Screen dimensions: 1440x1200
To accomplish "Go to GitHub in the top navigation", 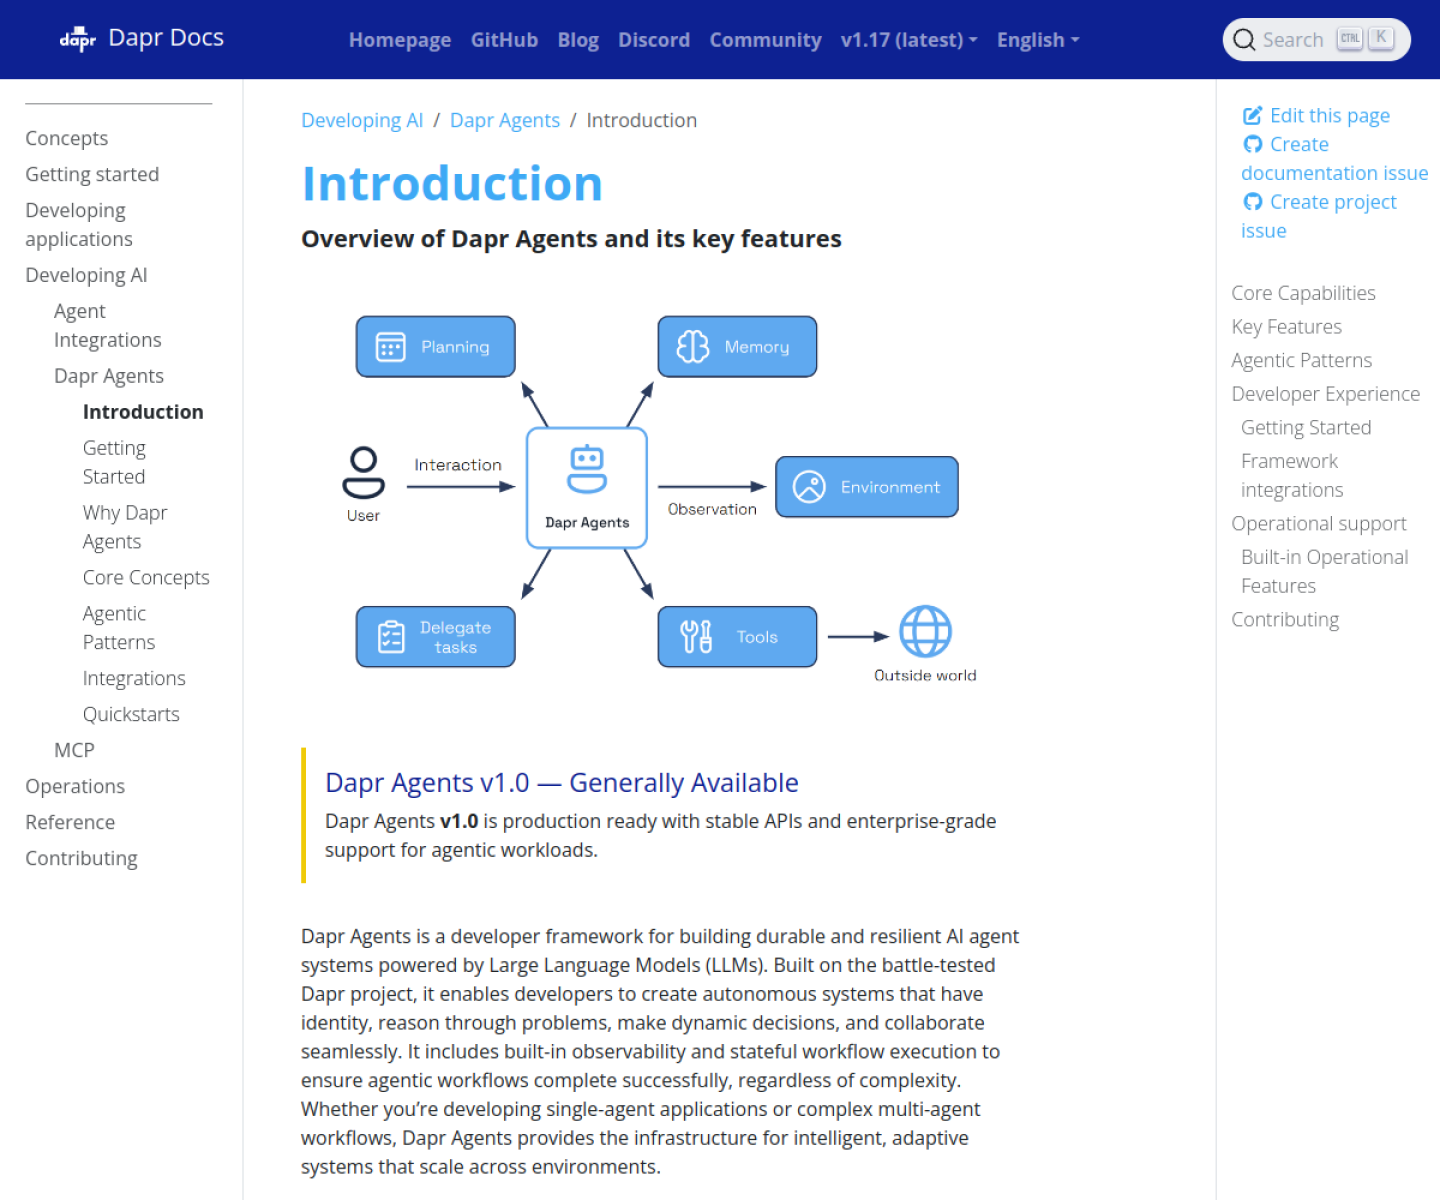I will [504, 40].
